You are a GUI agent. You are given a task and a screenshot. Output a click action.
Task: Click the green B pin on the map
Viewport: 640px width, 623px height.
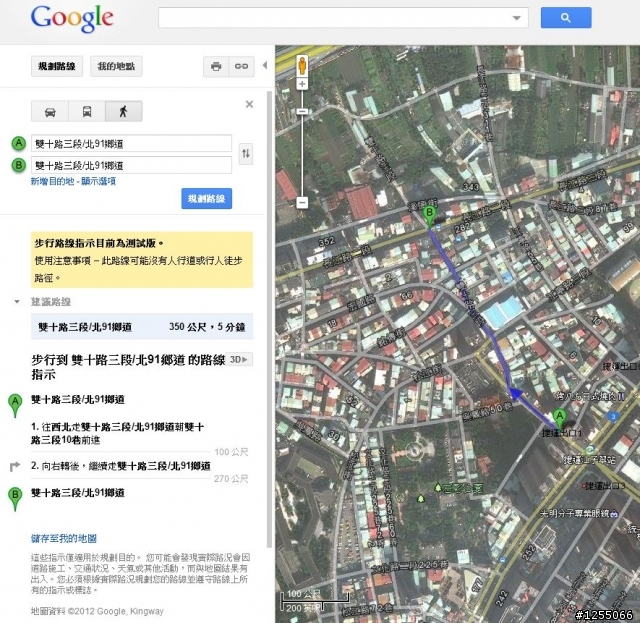coord(429,216)
